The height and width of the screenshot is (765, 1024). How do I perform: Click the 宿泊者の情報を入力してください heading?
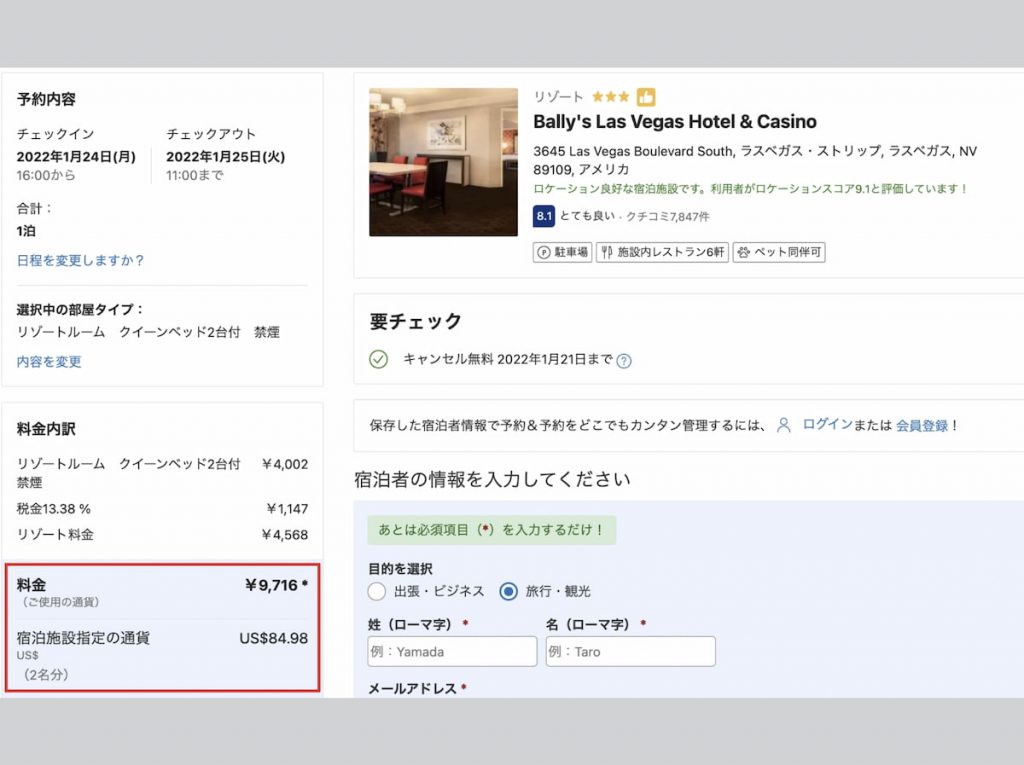coord(492,480)
